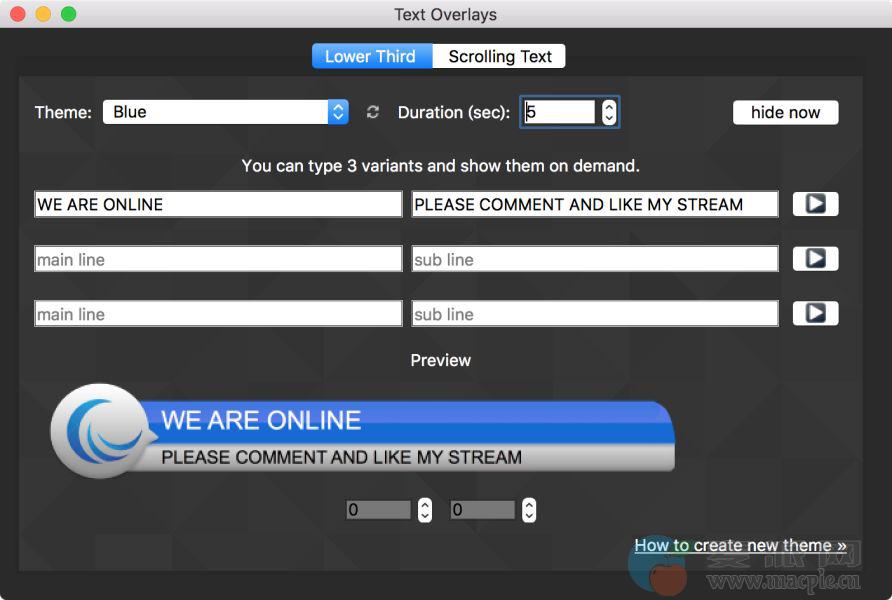Click the left preview offset value field
Viewport: 892px width, 600px height.
click(378, 510)
